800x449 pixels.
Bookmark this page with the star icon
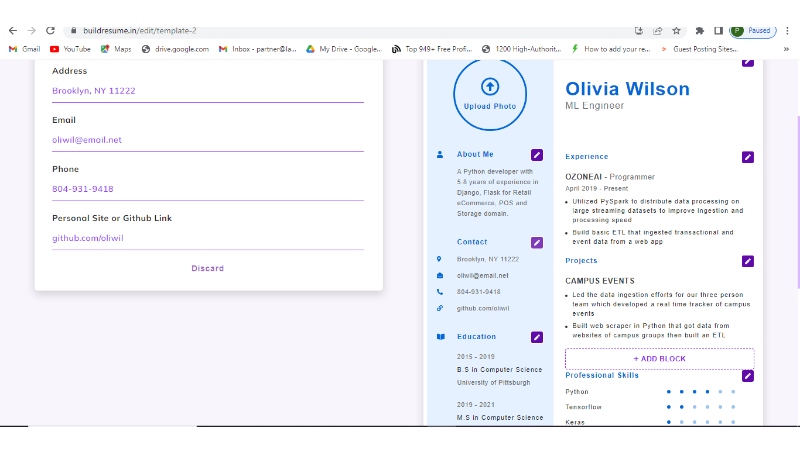point(676,31)
